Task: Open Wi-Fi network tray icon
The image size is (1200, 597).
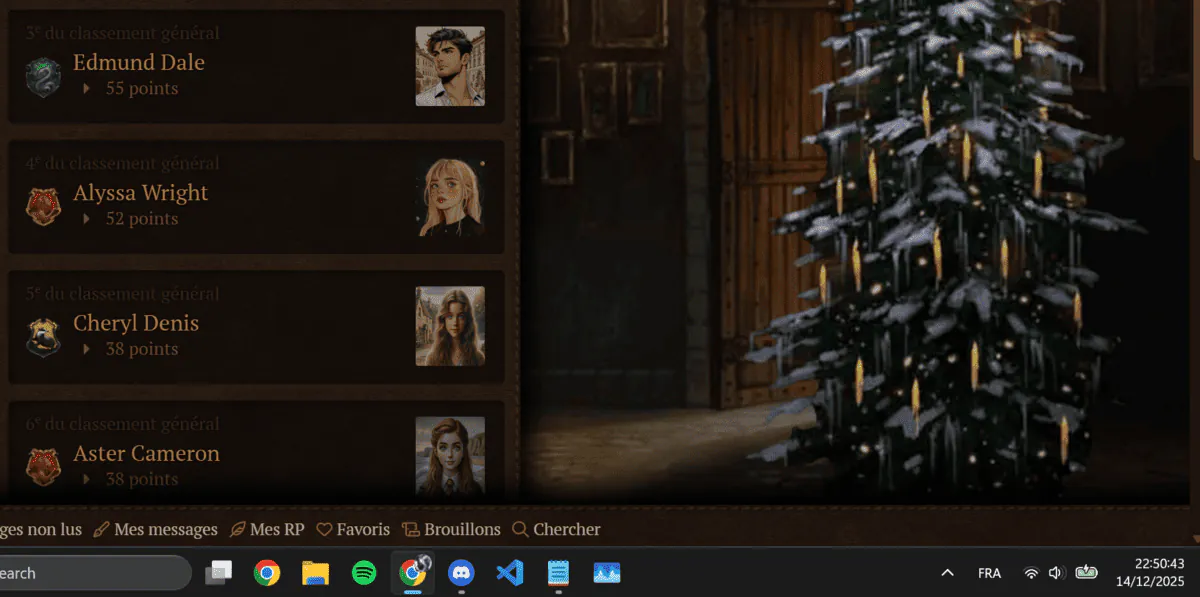Action: [x=1031, y=573]
